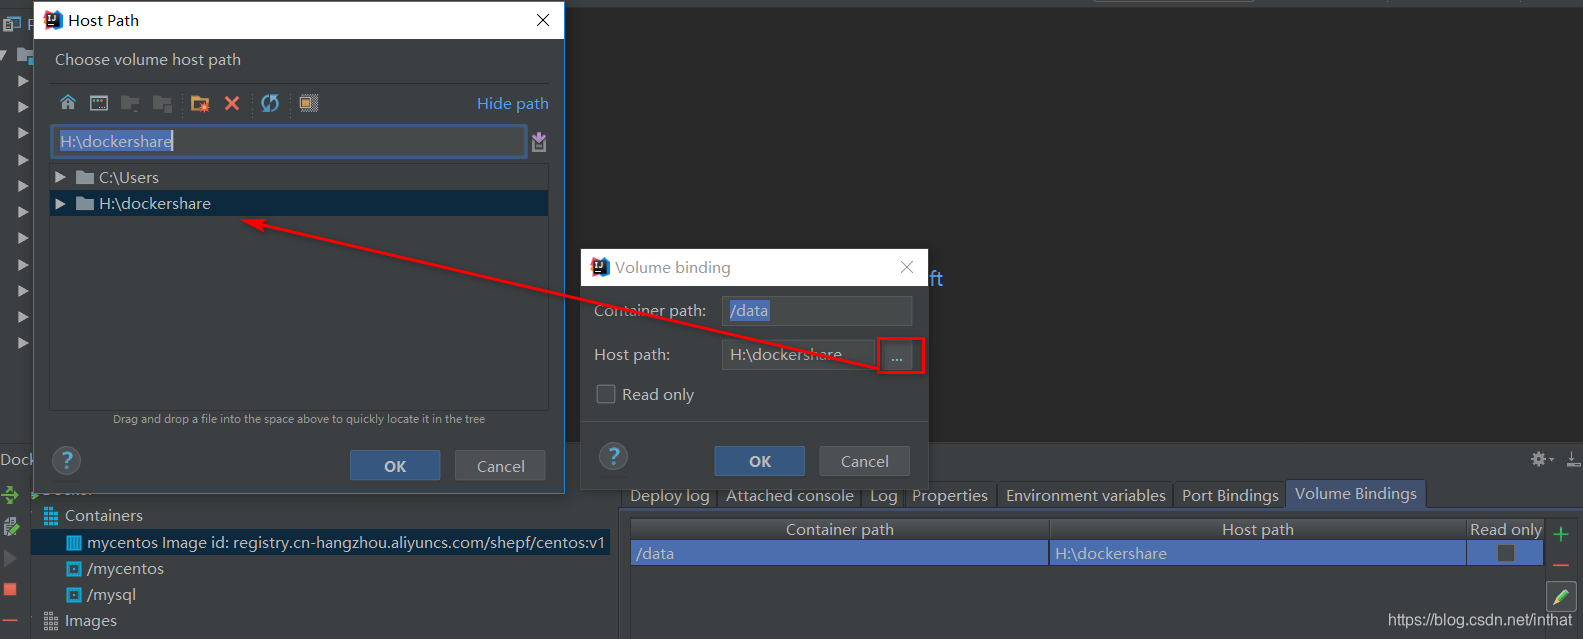
Task: Click the Images grid icon in Docker tree
Action: click(50, 621)
